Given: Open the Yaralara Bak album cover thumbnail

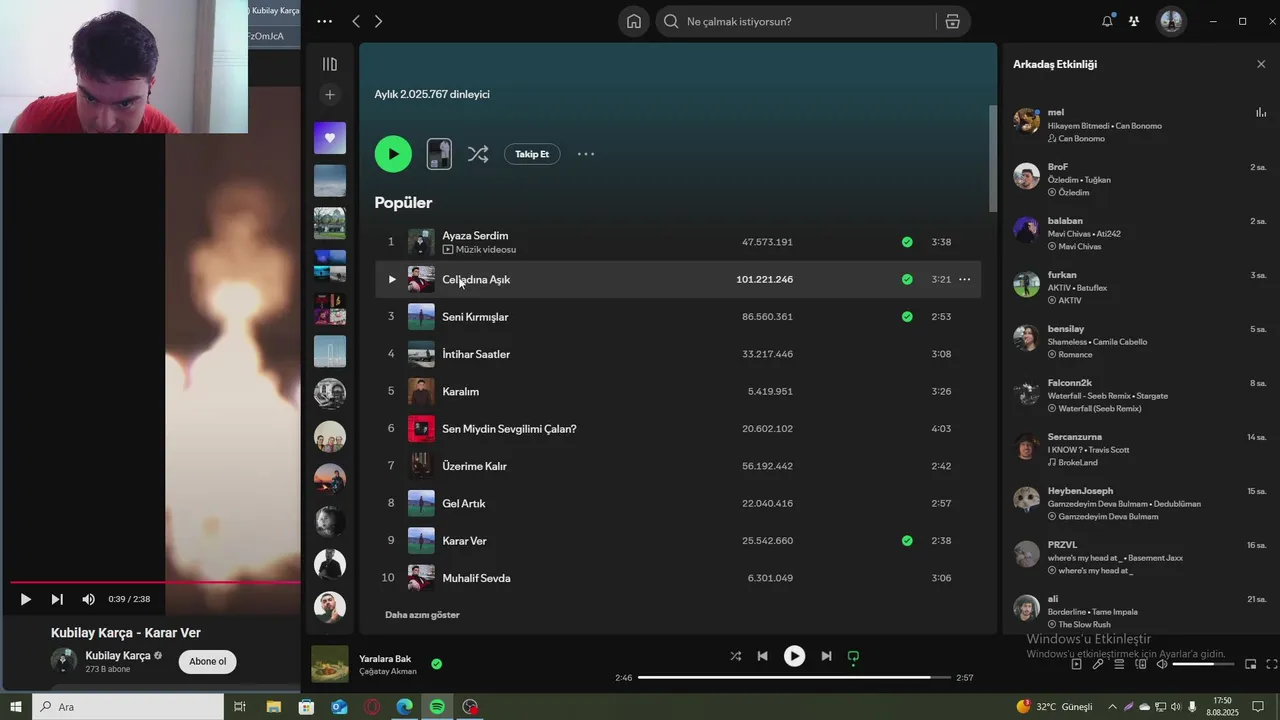Looking at the screenshot, I should tap(330, 664).
